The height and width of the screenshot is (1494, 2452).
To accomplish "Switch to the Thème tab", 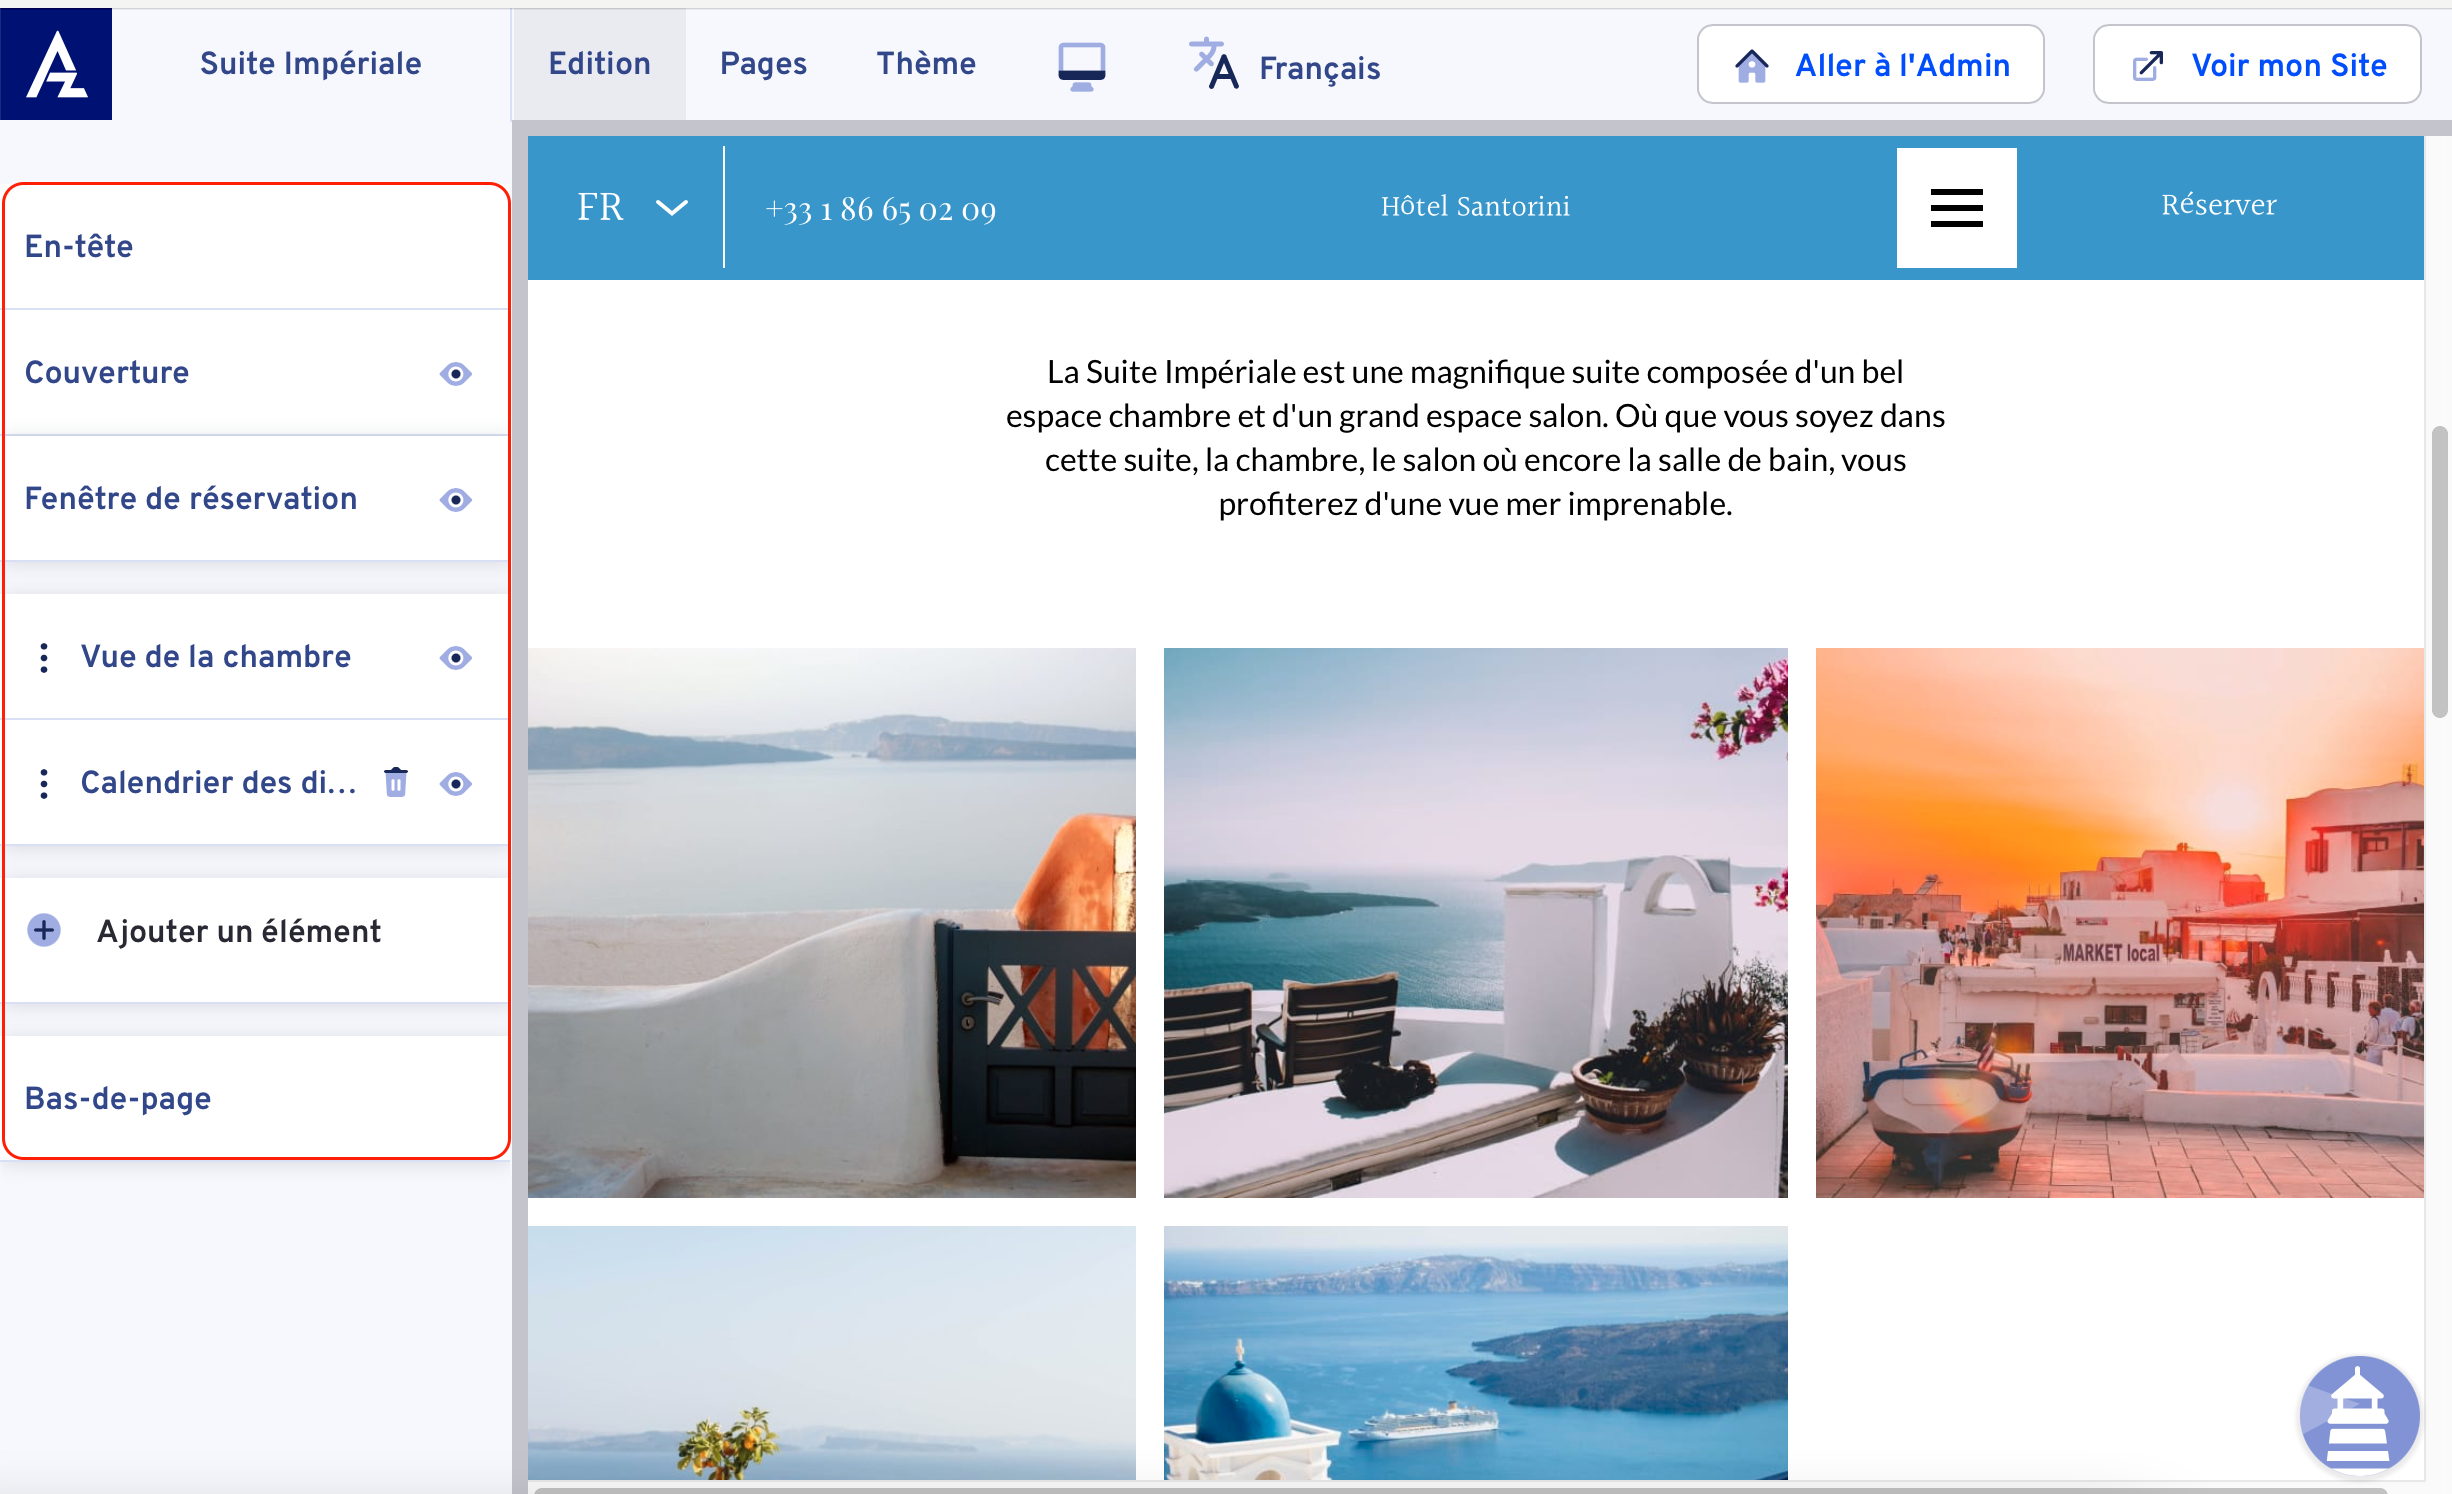I will 926,64.
